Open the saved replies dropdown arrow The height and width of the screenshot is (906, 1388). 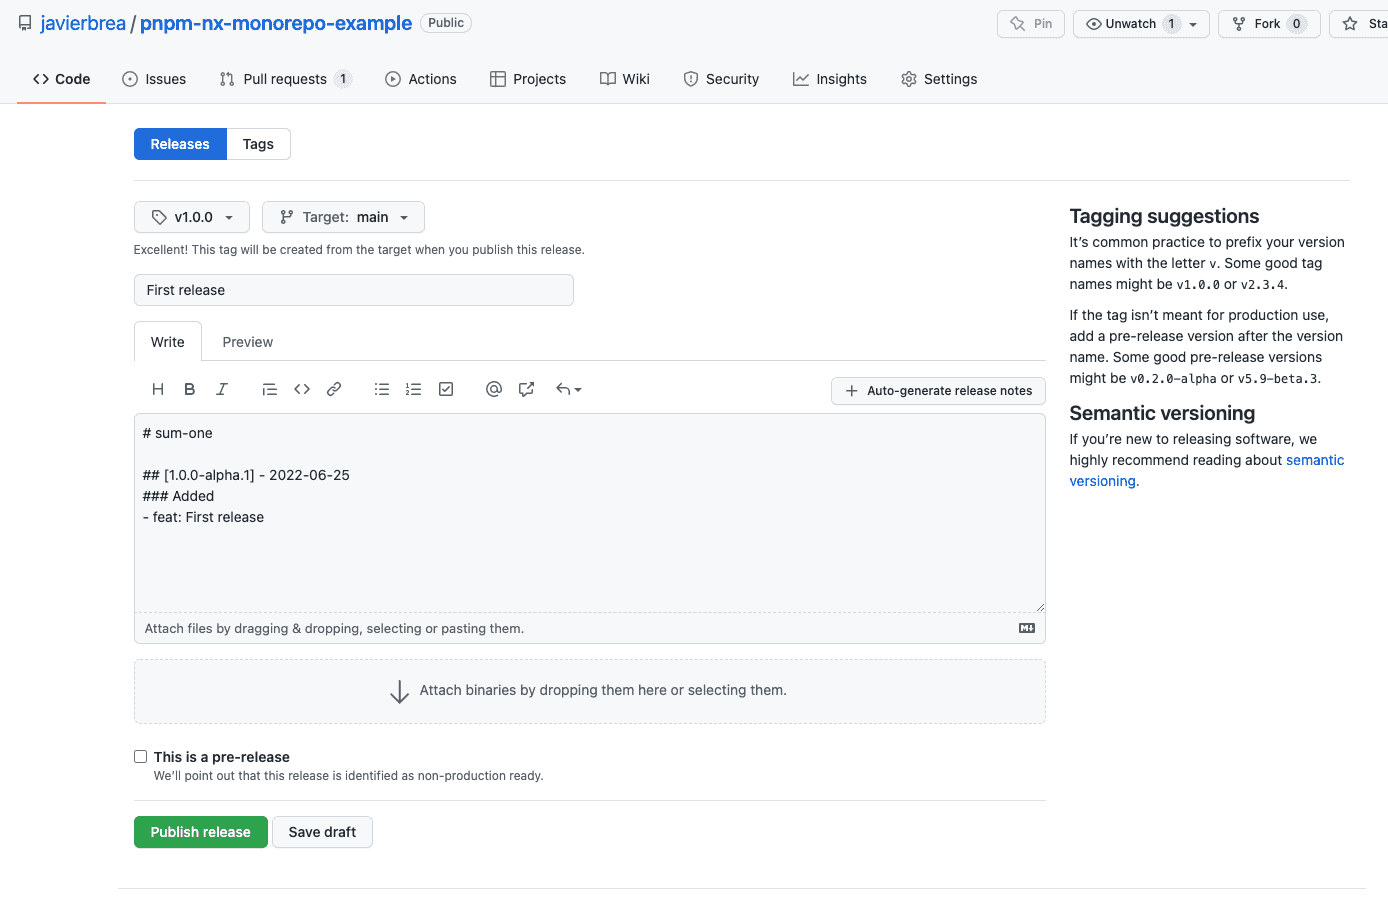pyautogui.click(x=578, y=390)
